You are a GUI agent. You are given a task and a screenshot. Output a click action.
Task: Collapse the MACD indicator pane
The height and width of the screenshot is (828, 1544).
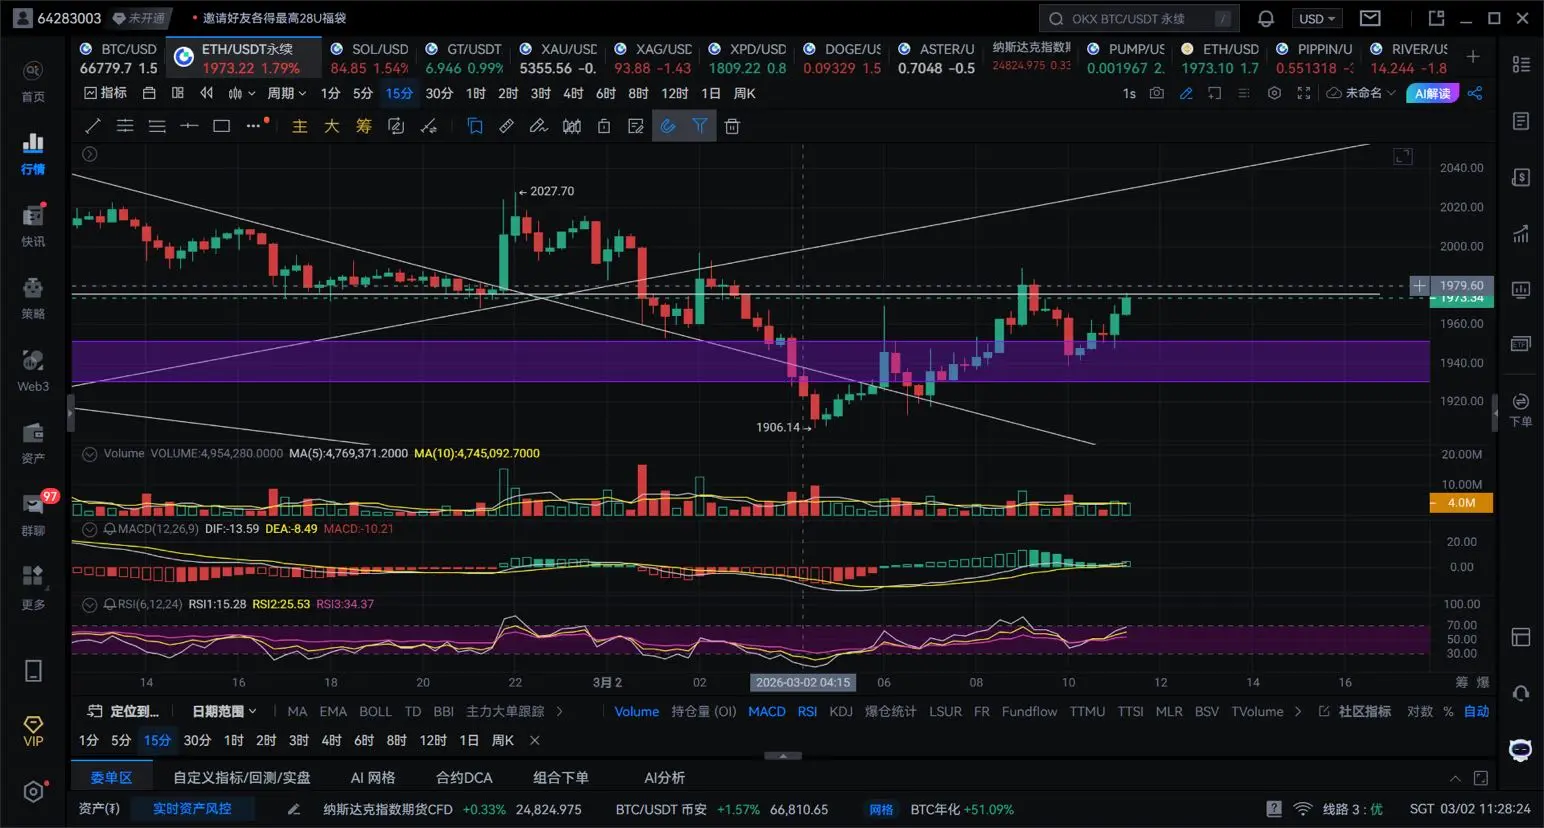[90, 529]
